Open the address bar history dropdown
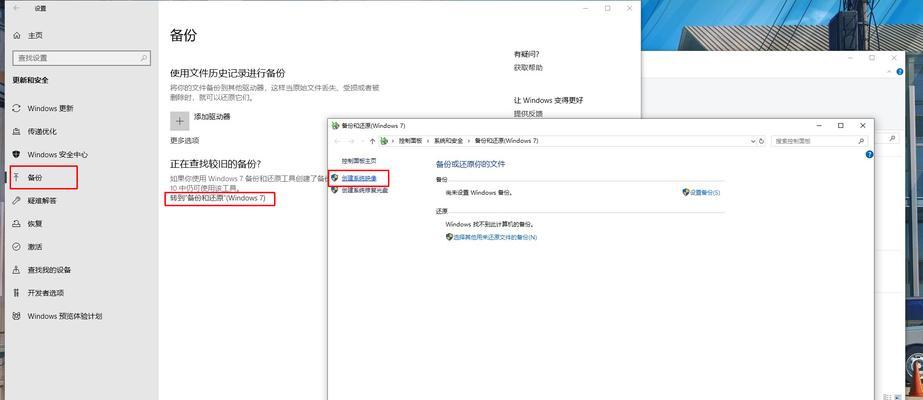 click(753, 141)
